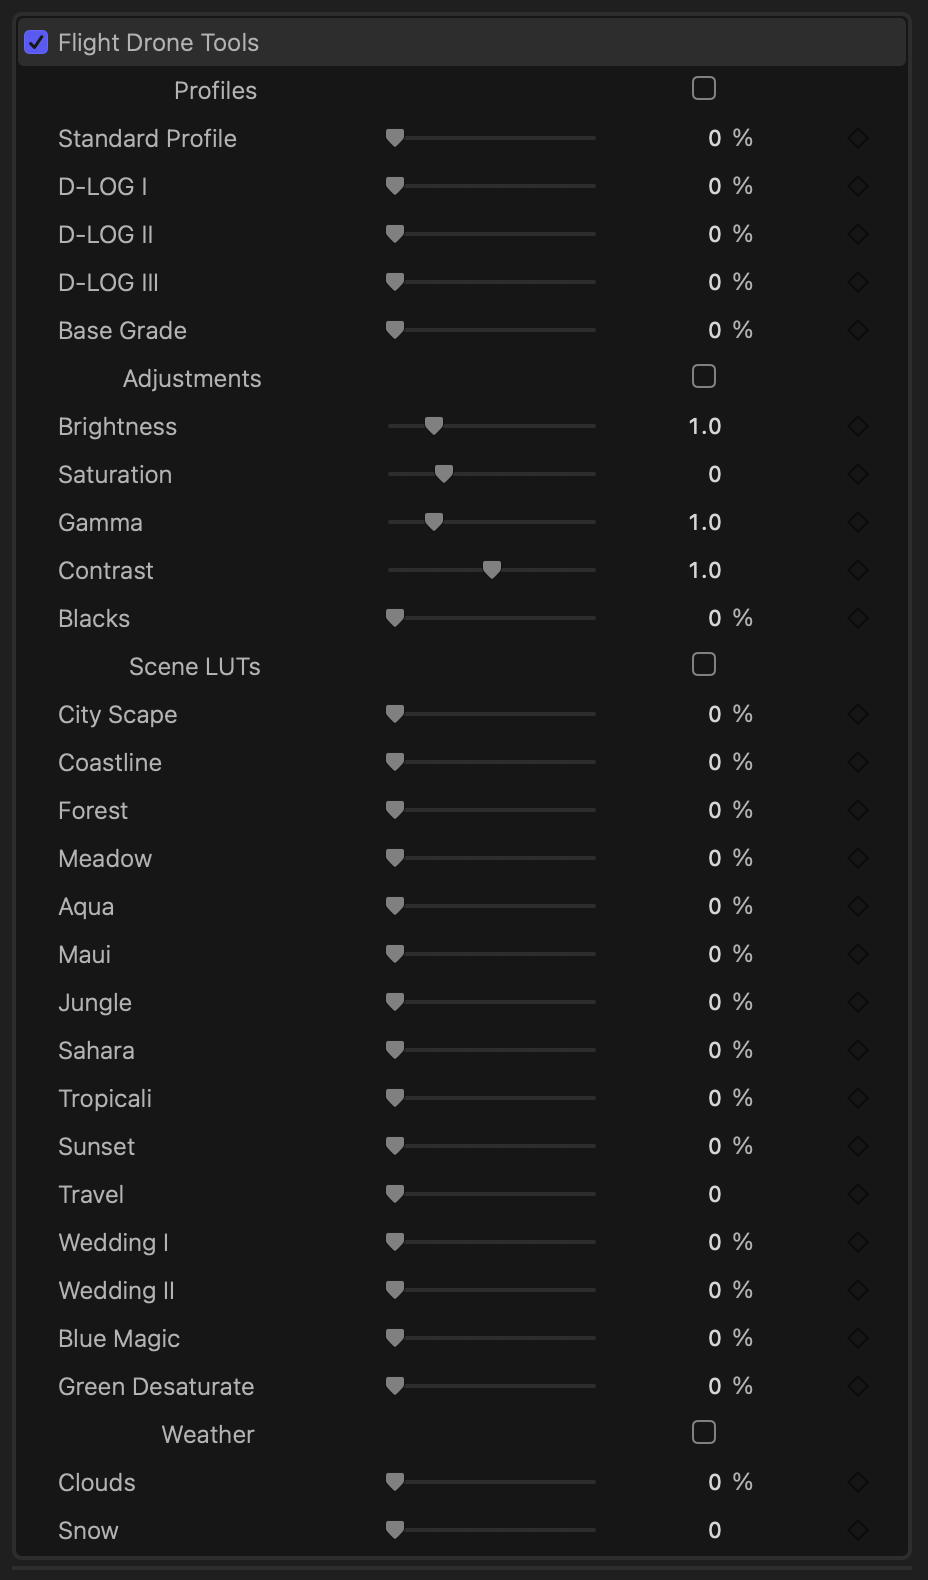Disable the Flight Drone Tools effect checkbox

tap(36, 42)
